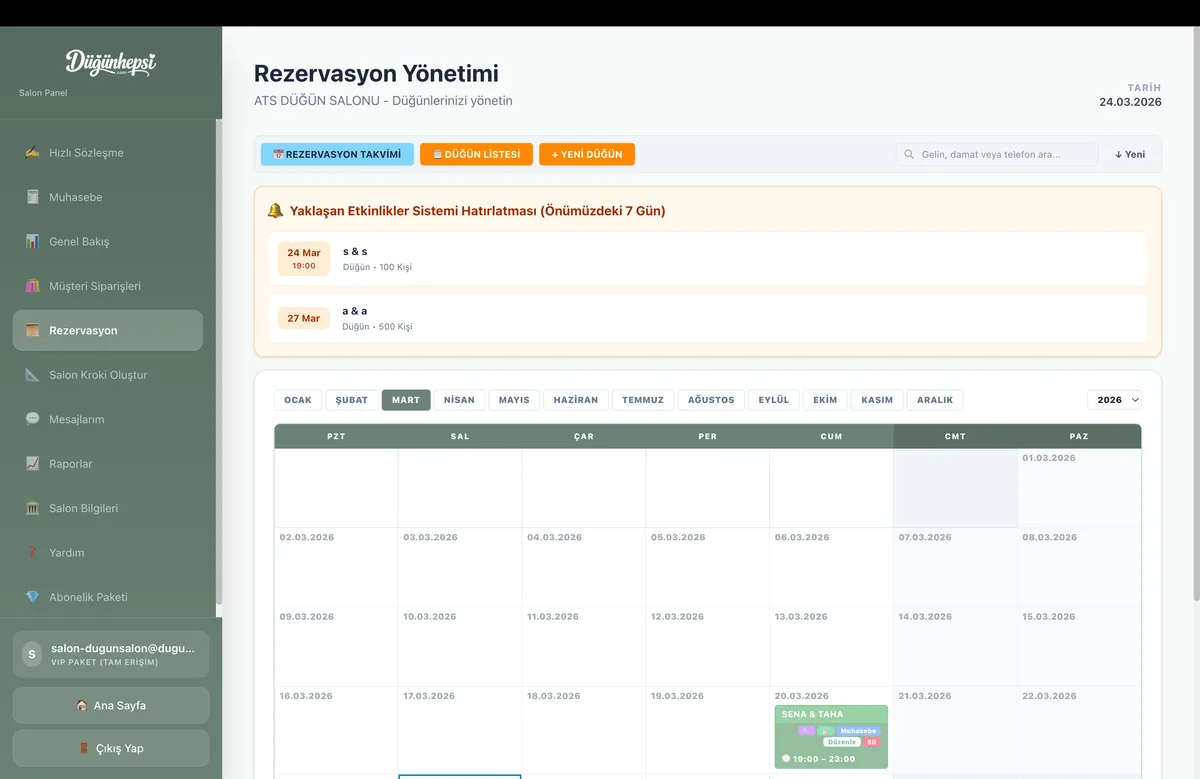This screenshot has width=1200, height=779.
Task: Click the 24 Mar 19:00 date badge
Action: tap(304, 259)
